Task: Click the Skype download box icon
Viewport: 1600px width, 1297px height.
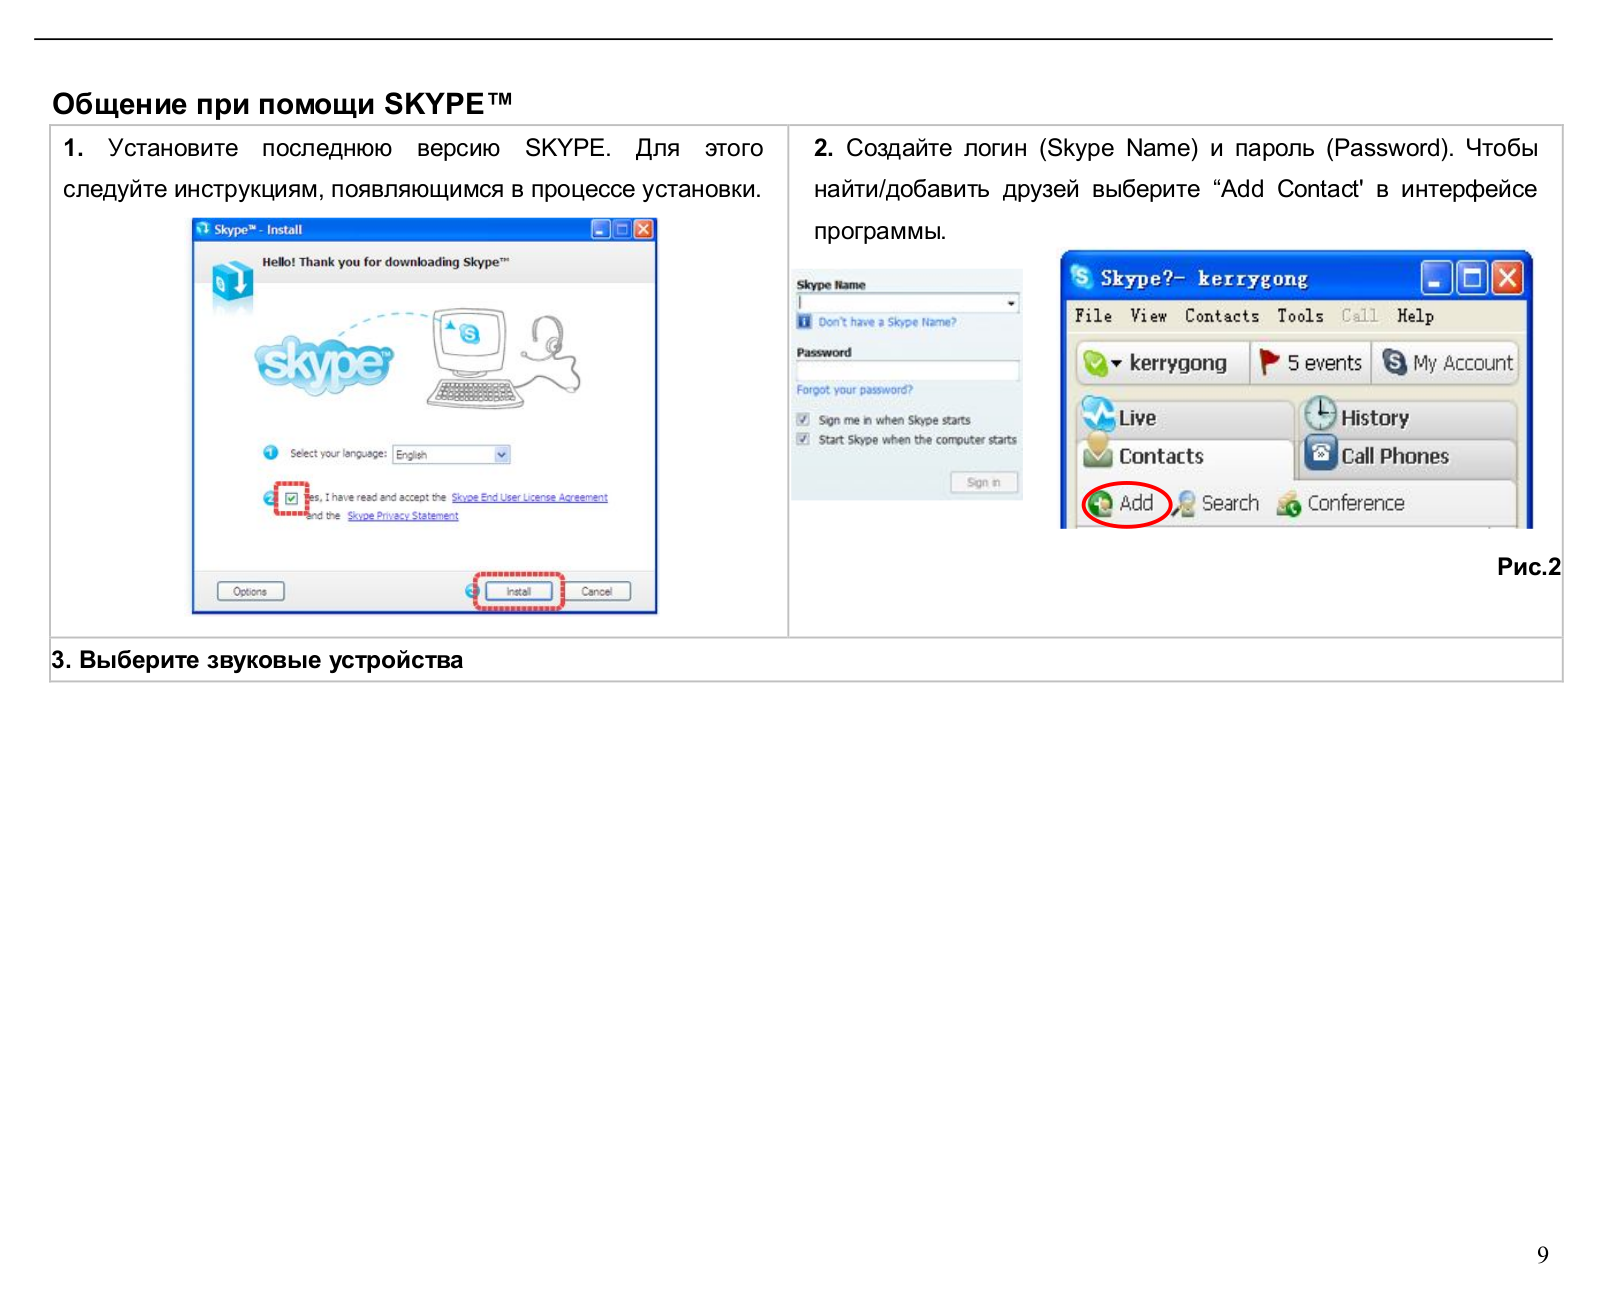Action: (232, 282)
